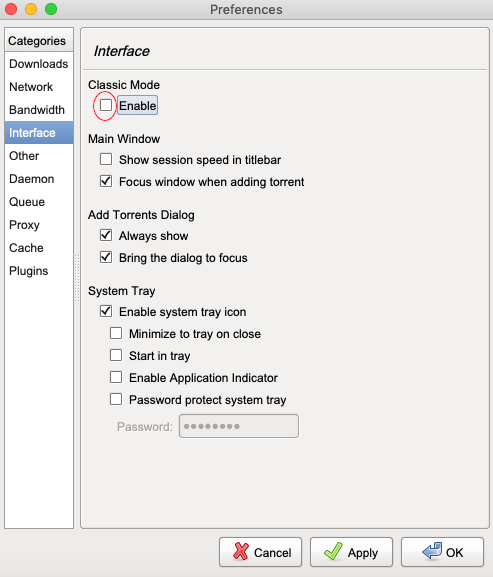Viewport: 493px width, 577px height.
Task: Enable Minimize to tray on close
Action: pyautogui.click(x=116, y=333)
